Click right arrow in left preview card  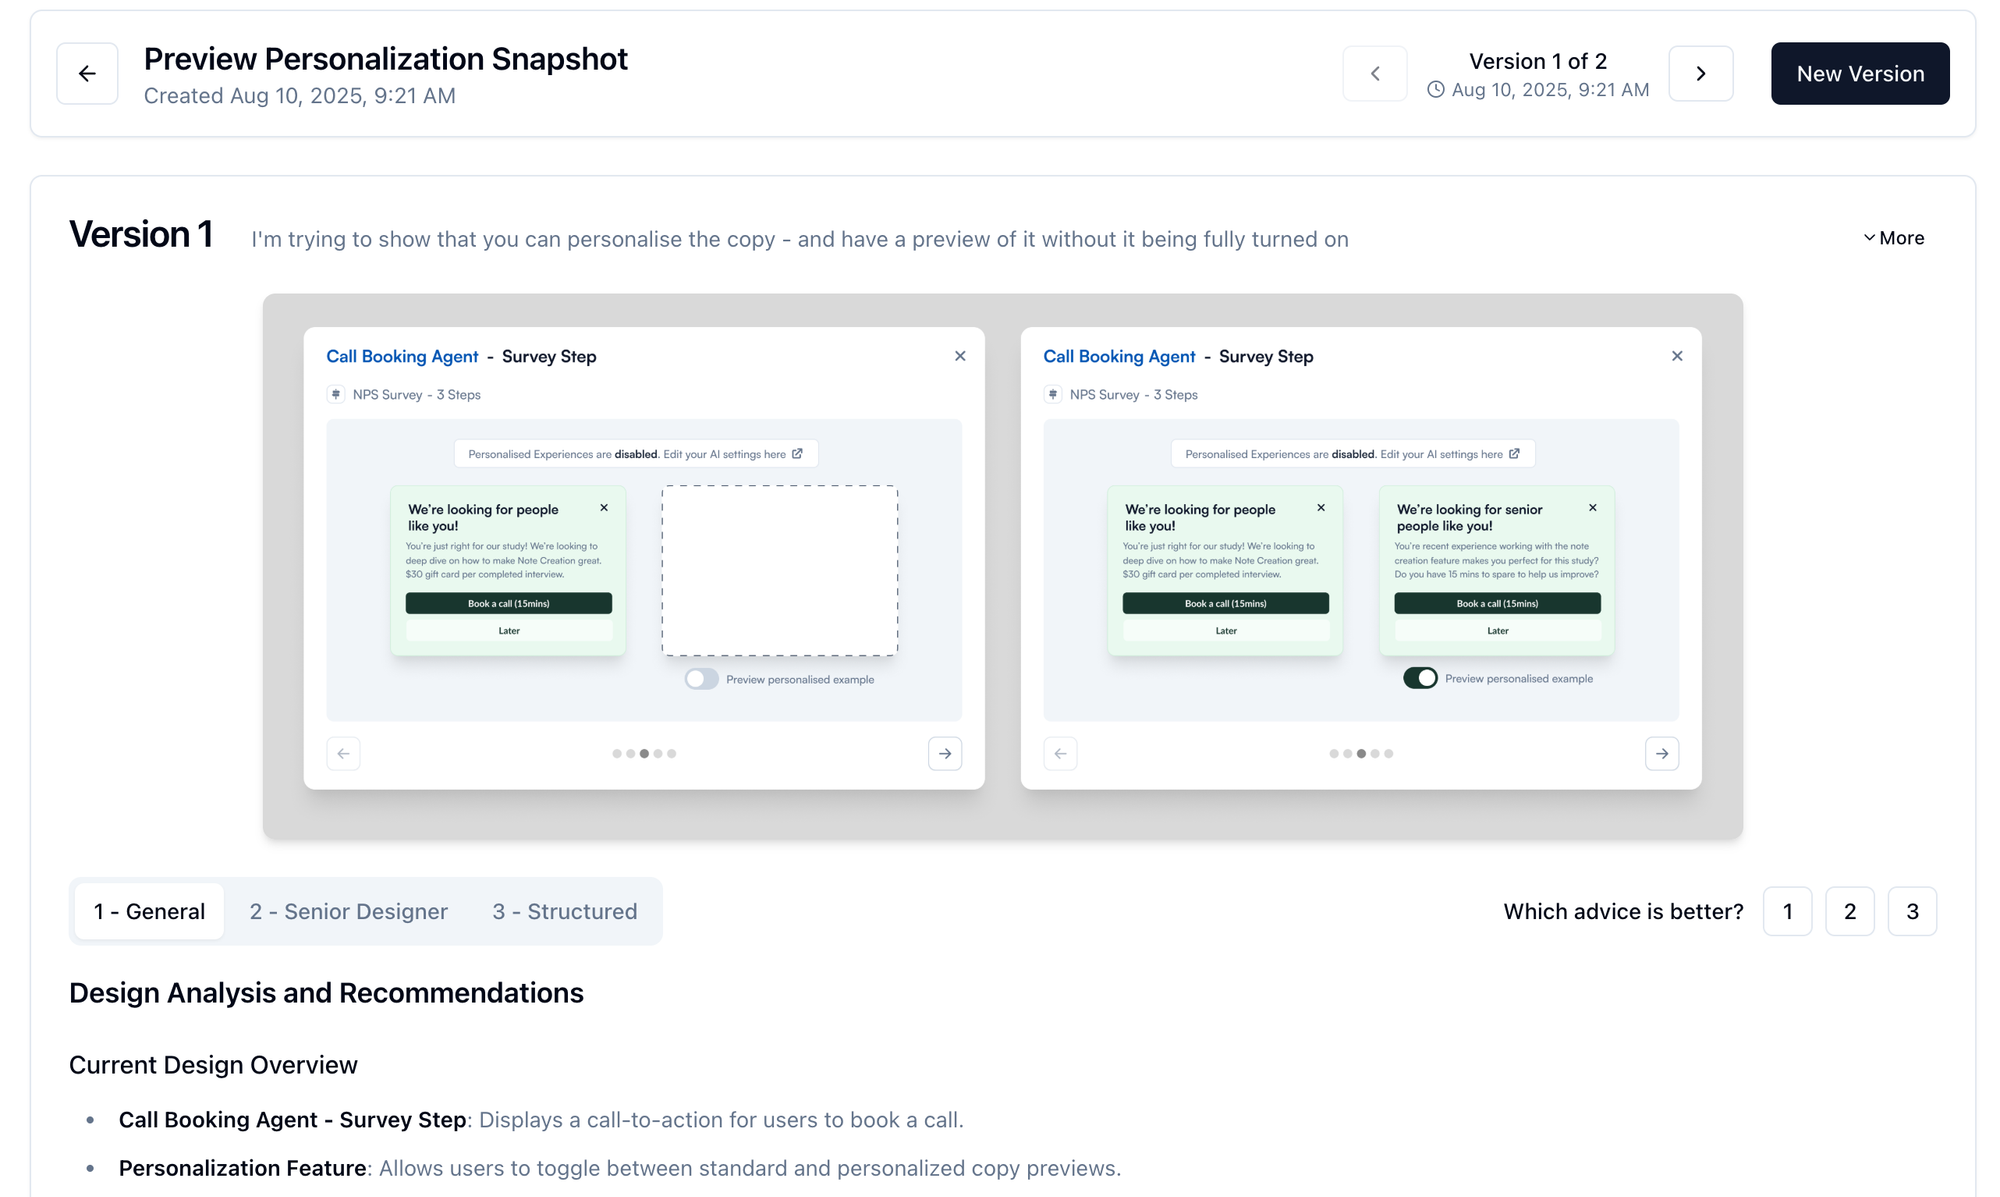click(x=945, y=754)
